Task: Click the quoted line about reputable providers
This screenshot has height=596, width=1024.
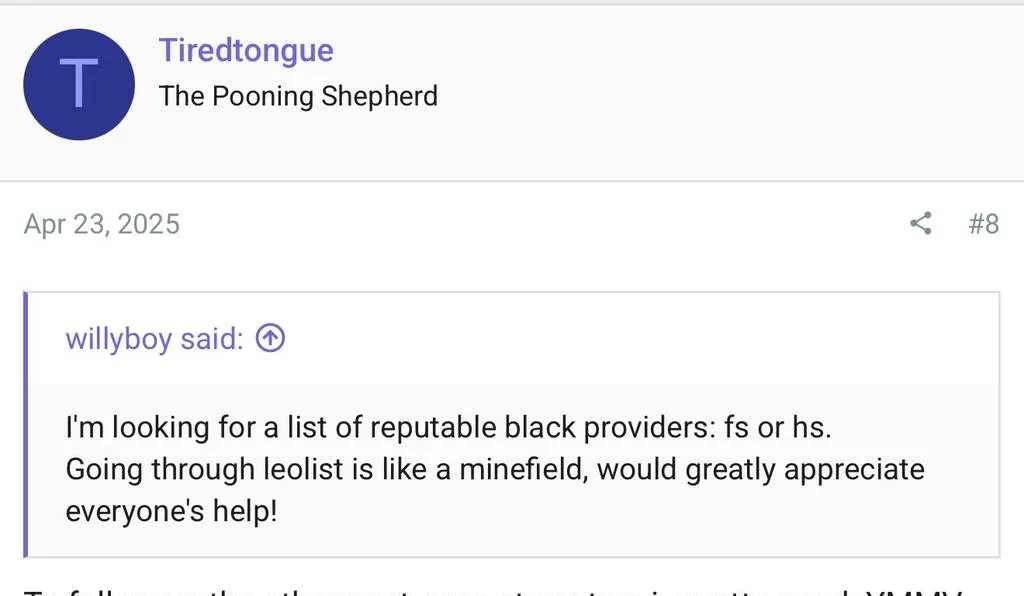Action: pos(449,428)
